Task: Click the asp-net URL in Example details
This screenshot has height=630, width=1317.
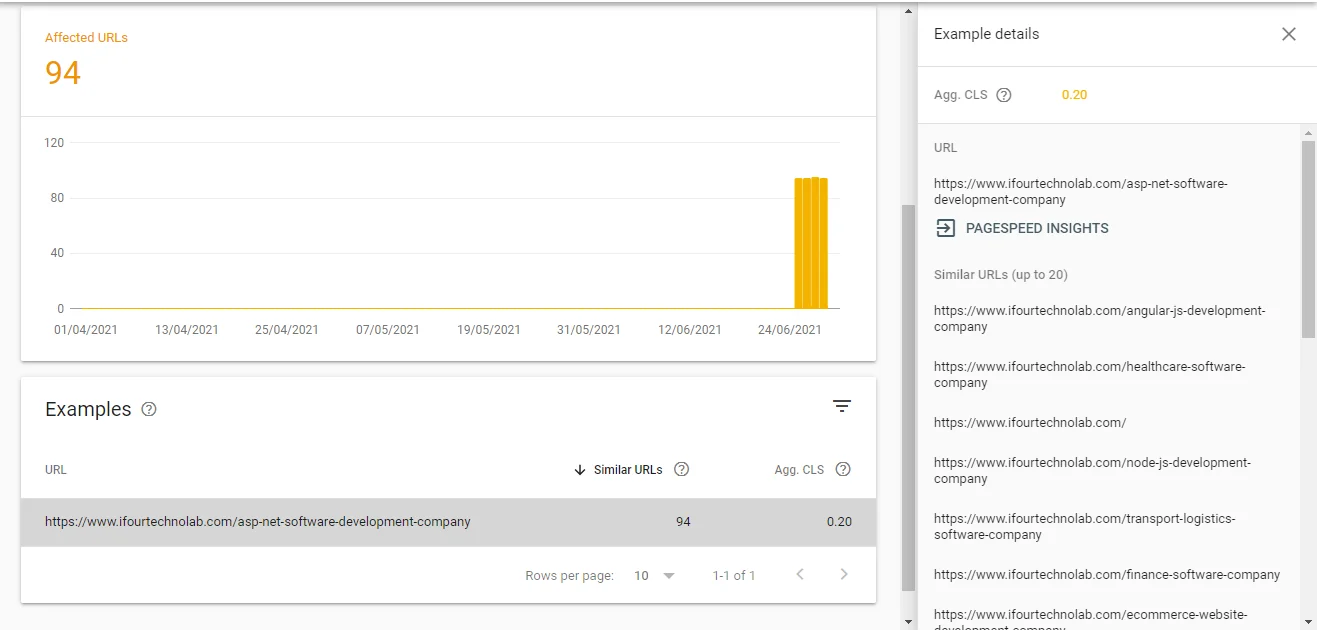Action: tap(1080, 192)
